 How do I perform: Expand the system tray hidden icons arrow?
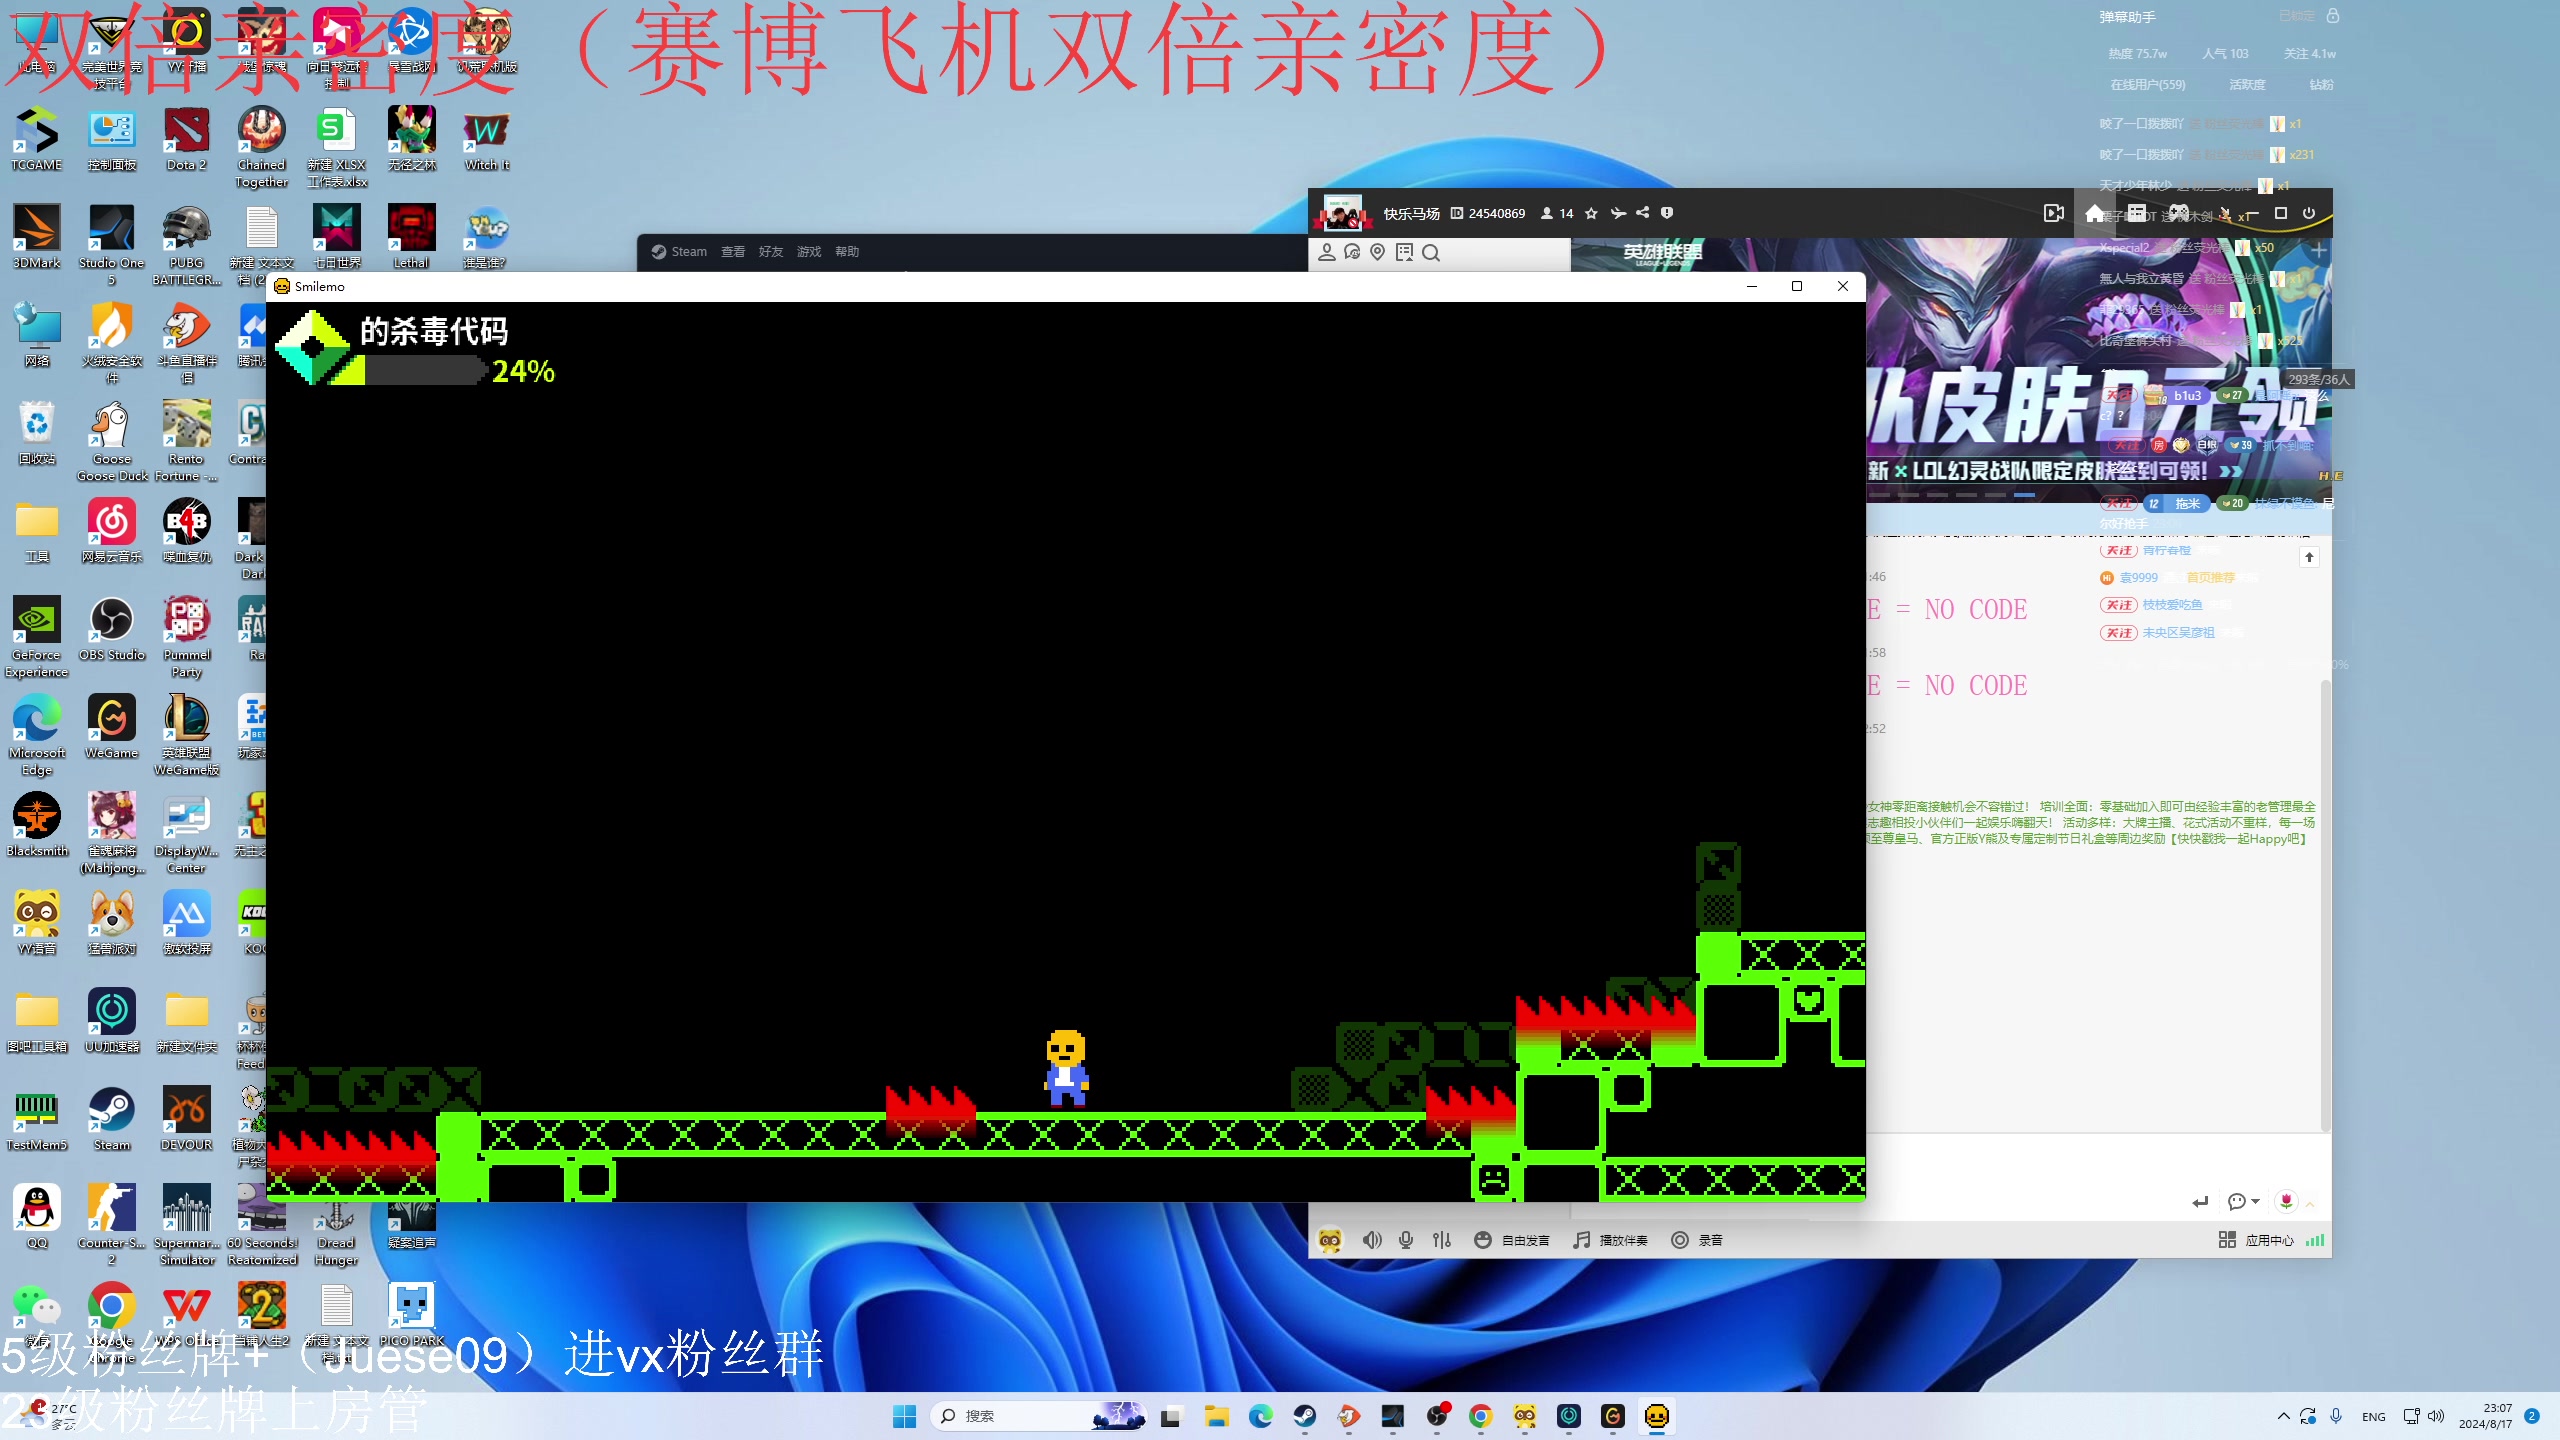point(2283,1416)
